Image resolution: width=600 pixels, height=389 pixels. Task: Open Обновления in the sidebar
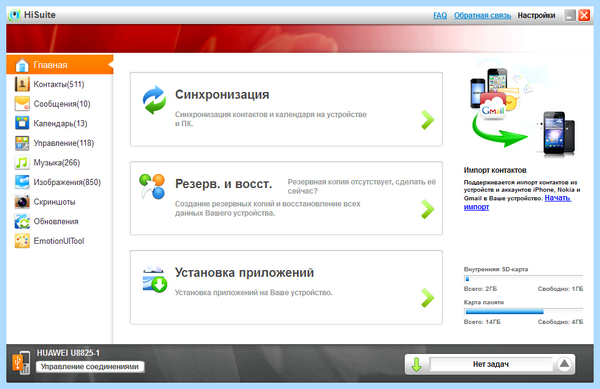[x=59, y=221]
